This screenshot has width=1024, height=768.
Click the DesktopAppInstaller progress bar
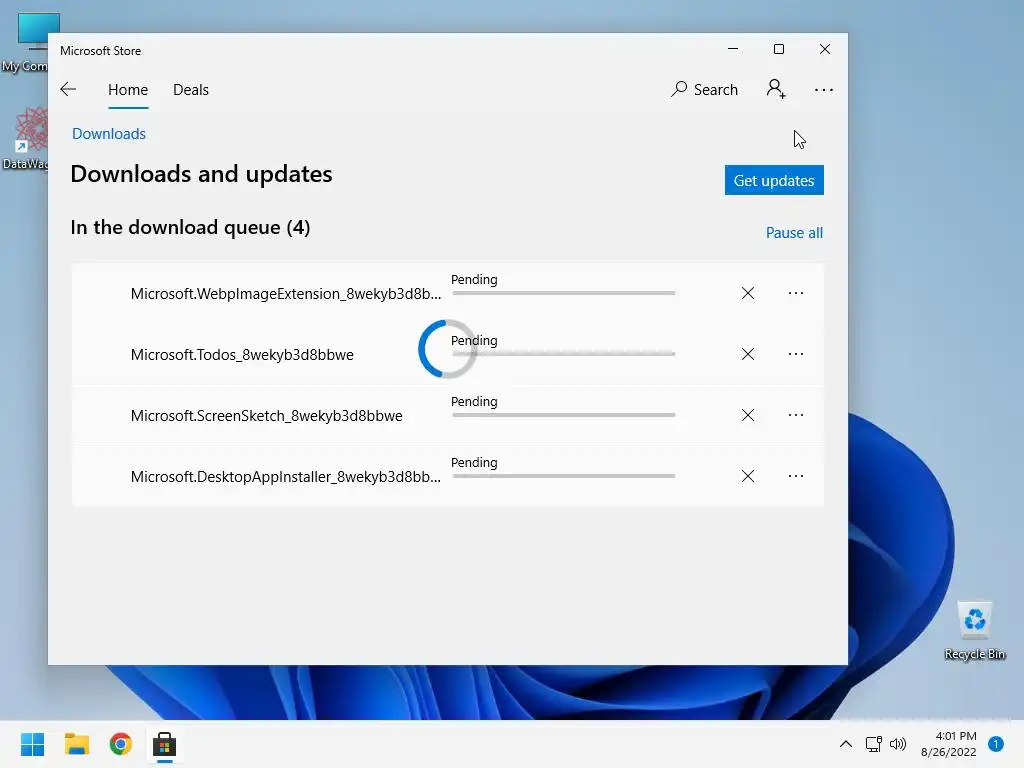coord(564,476)
